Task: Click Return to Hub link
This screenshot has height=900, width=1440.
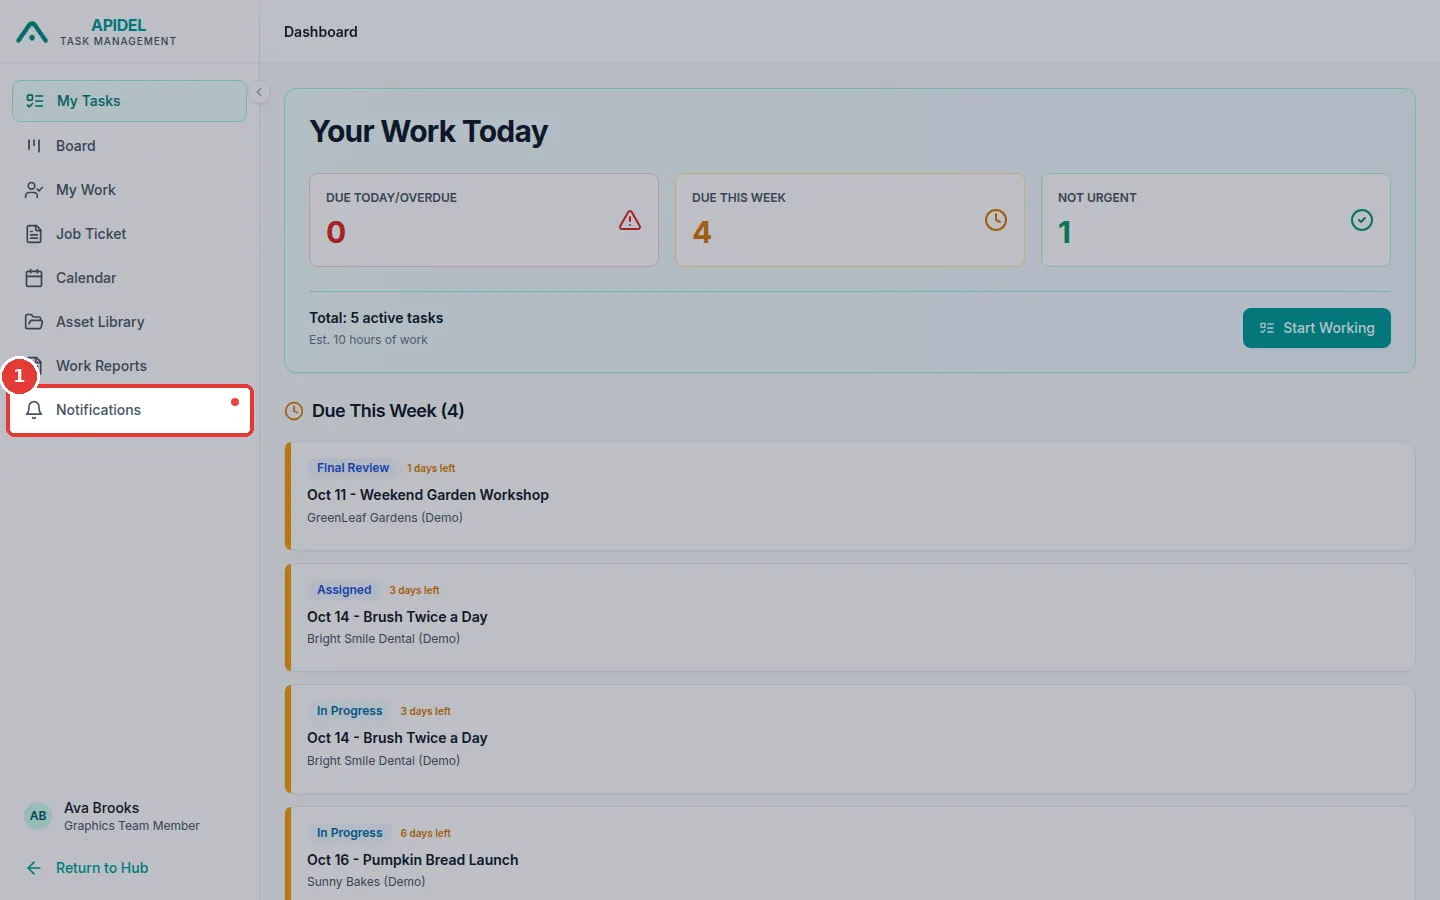Action: [102, 868]
